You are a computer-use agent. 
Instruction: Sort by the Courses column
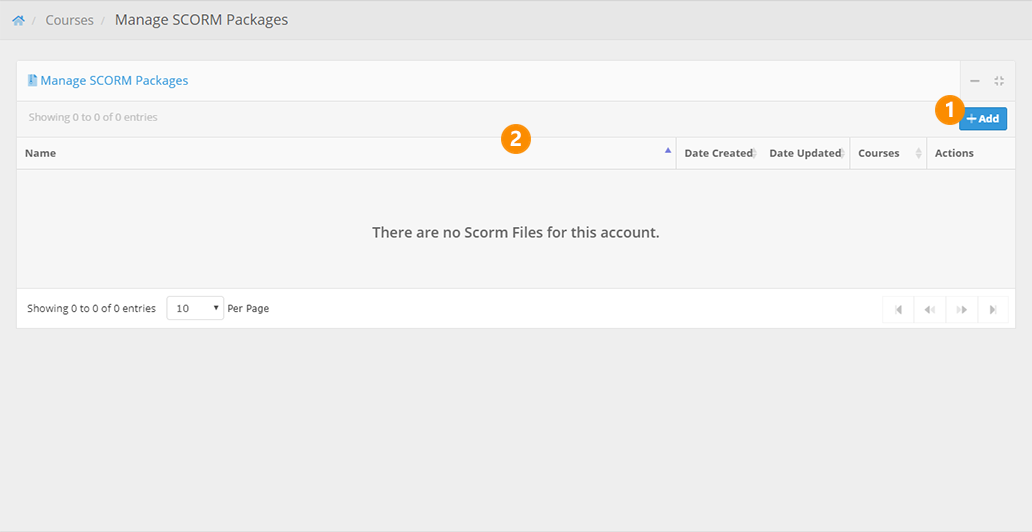tap(879, 153)
